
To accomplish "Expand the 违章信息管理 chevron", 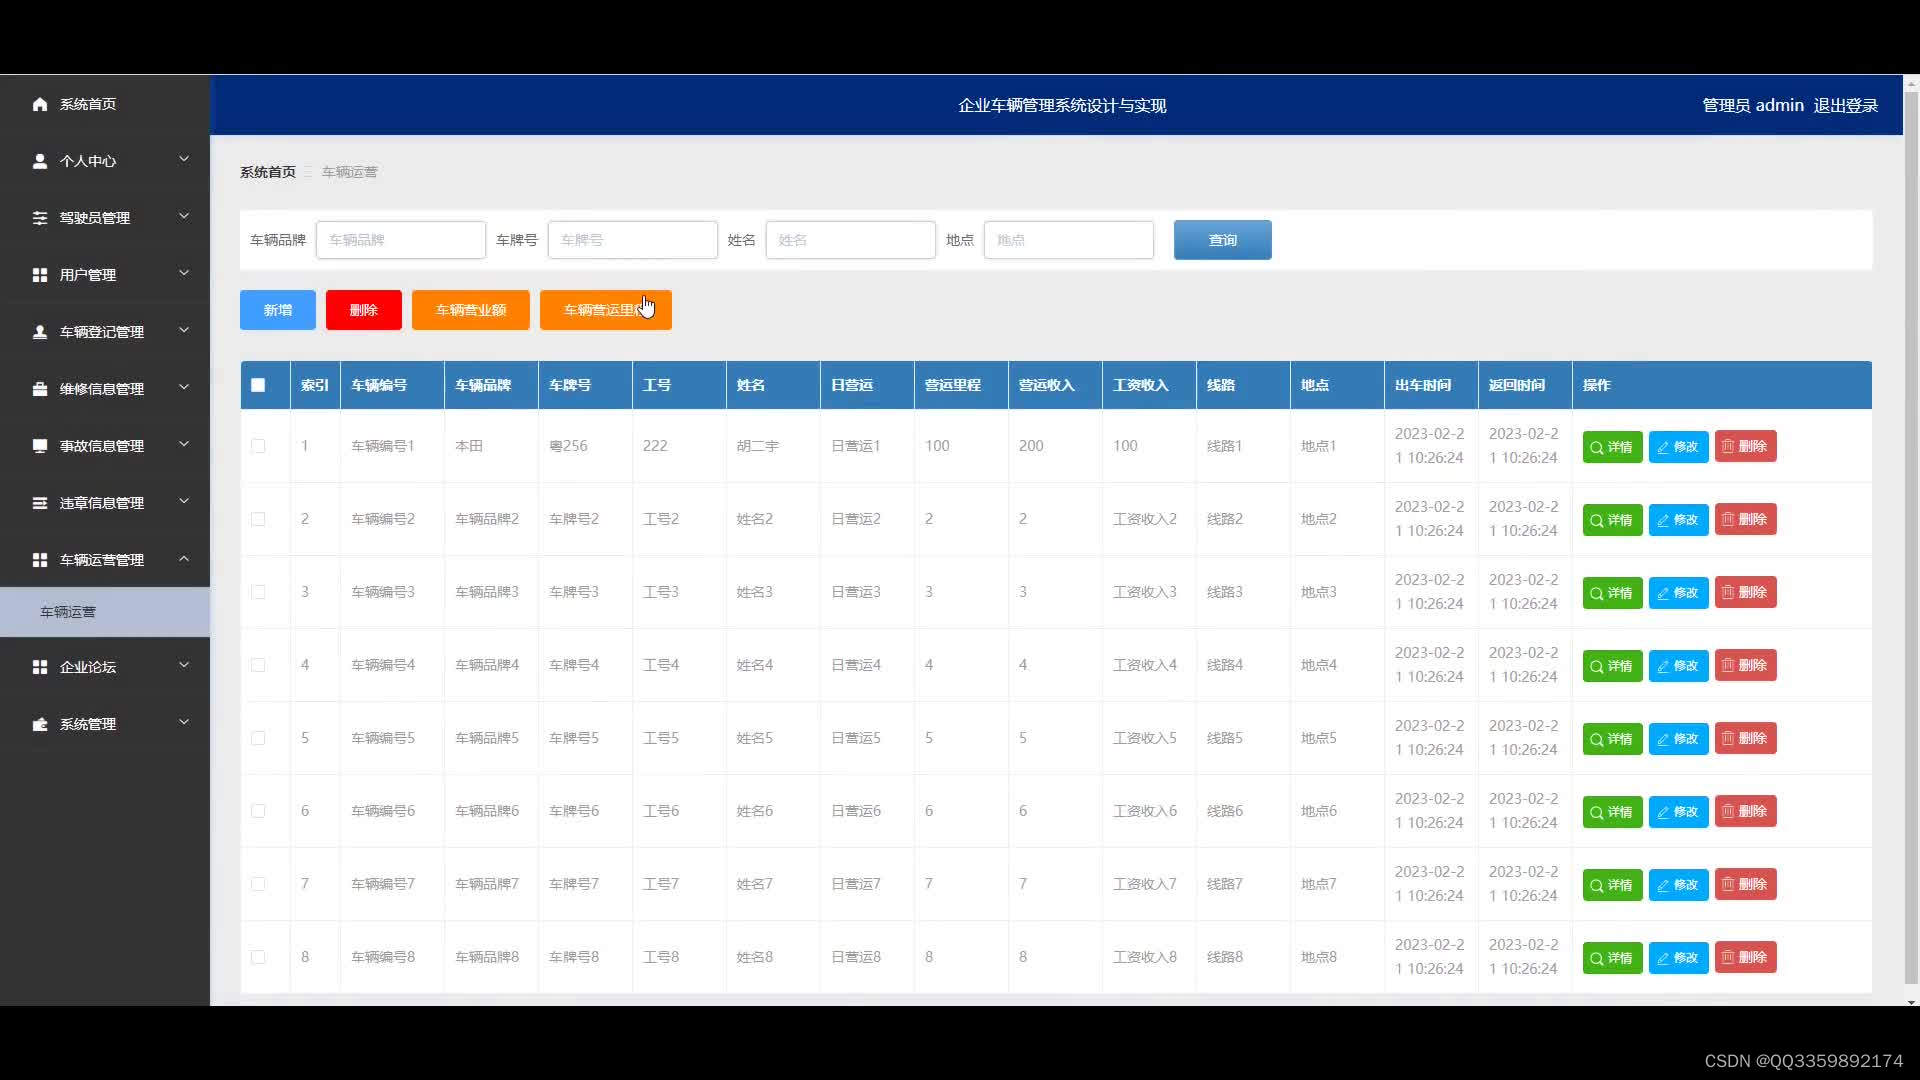I will 184,501.
